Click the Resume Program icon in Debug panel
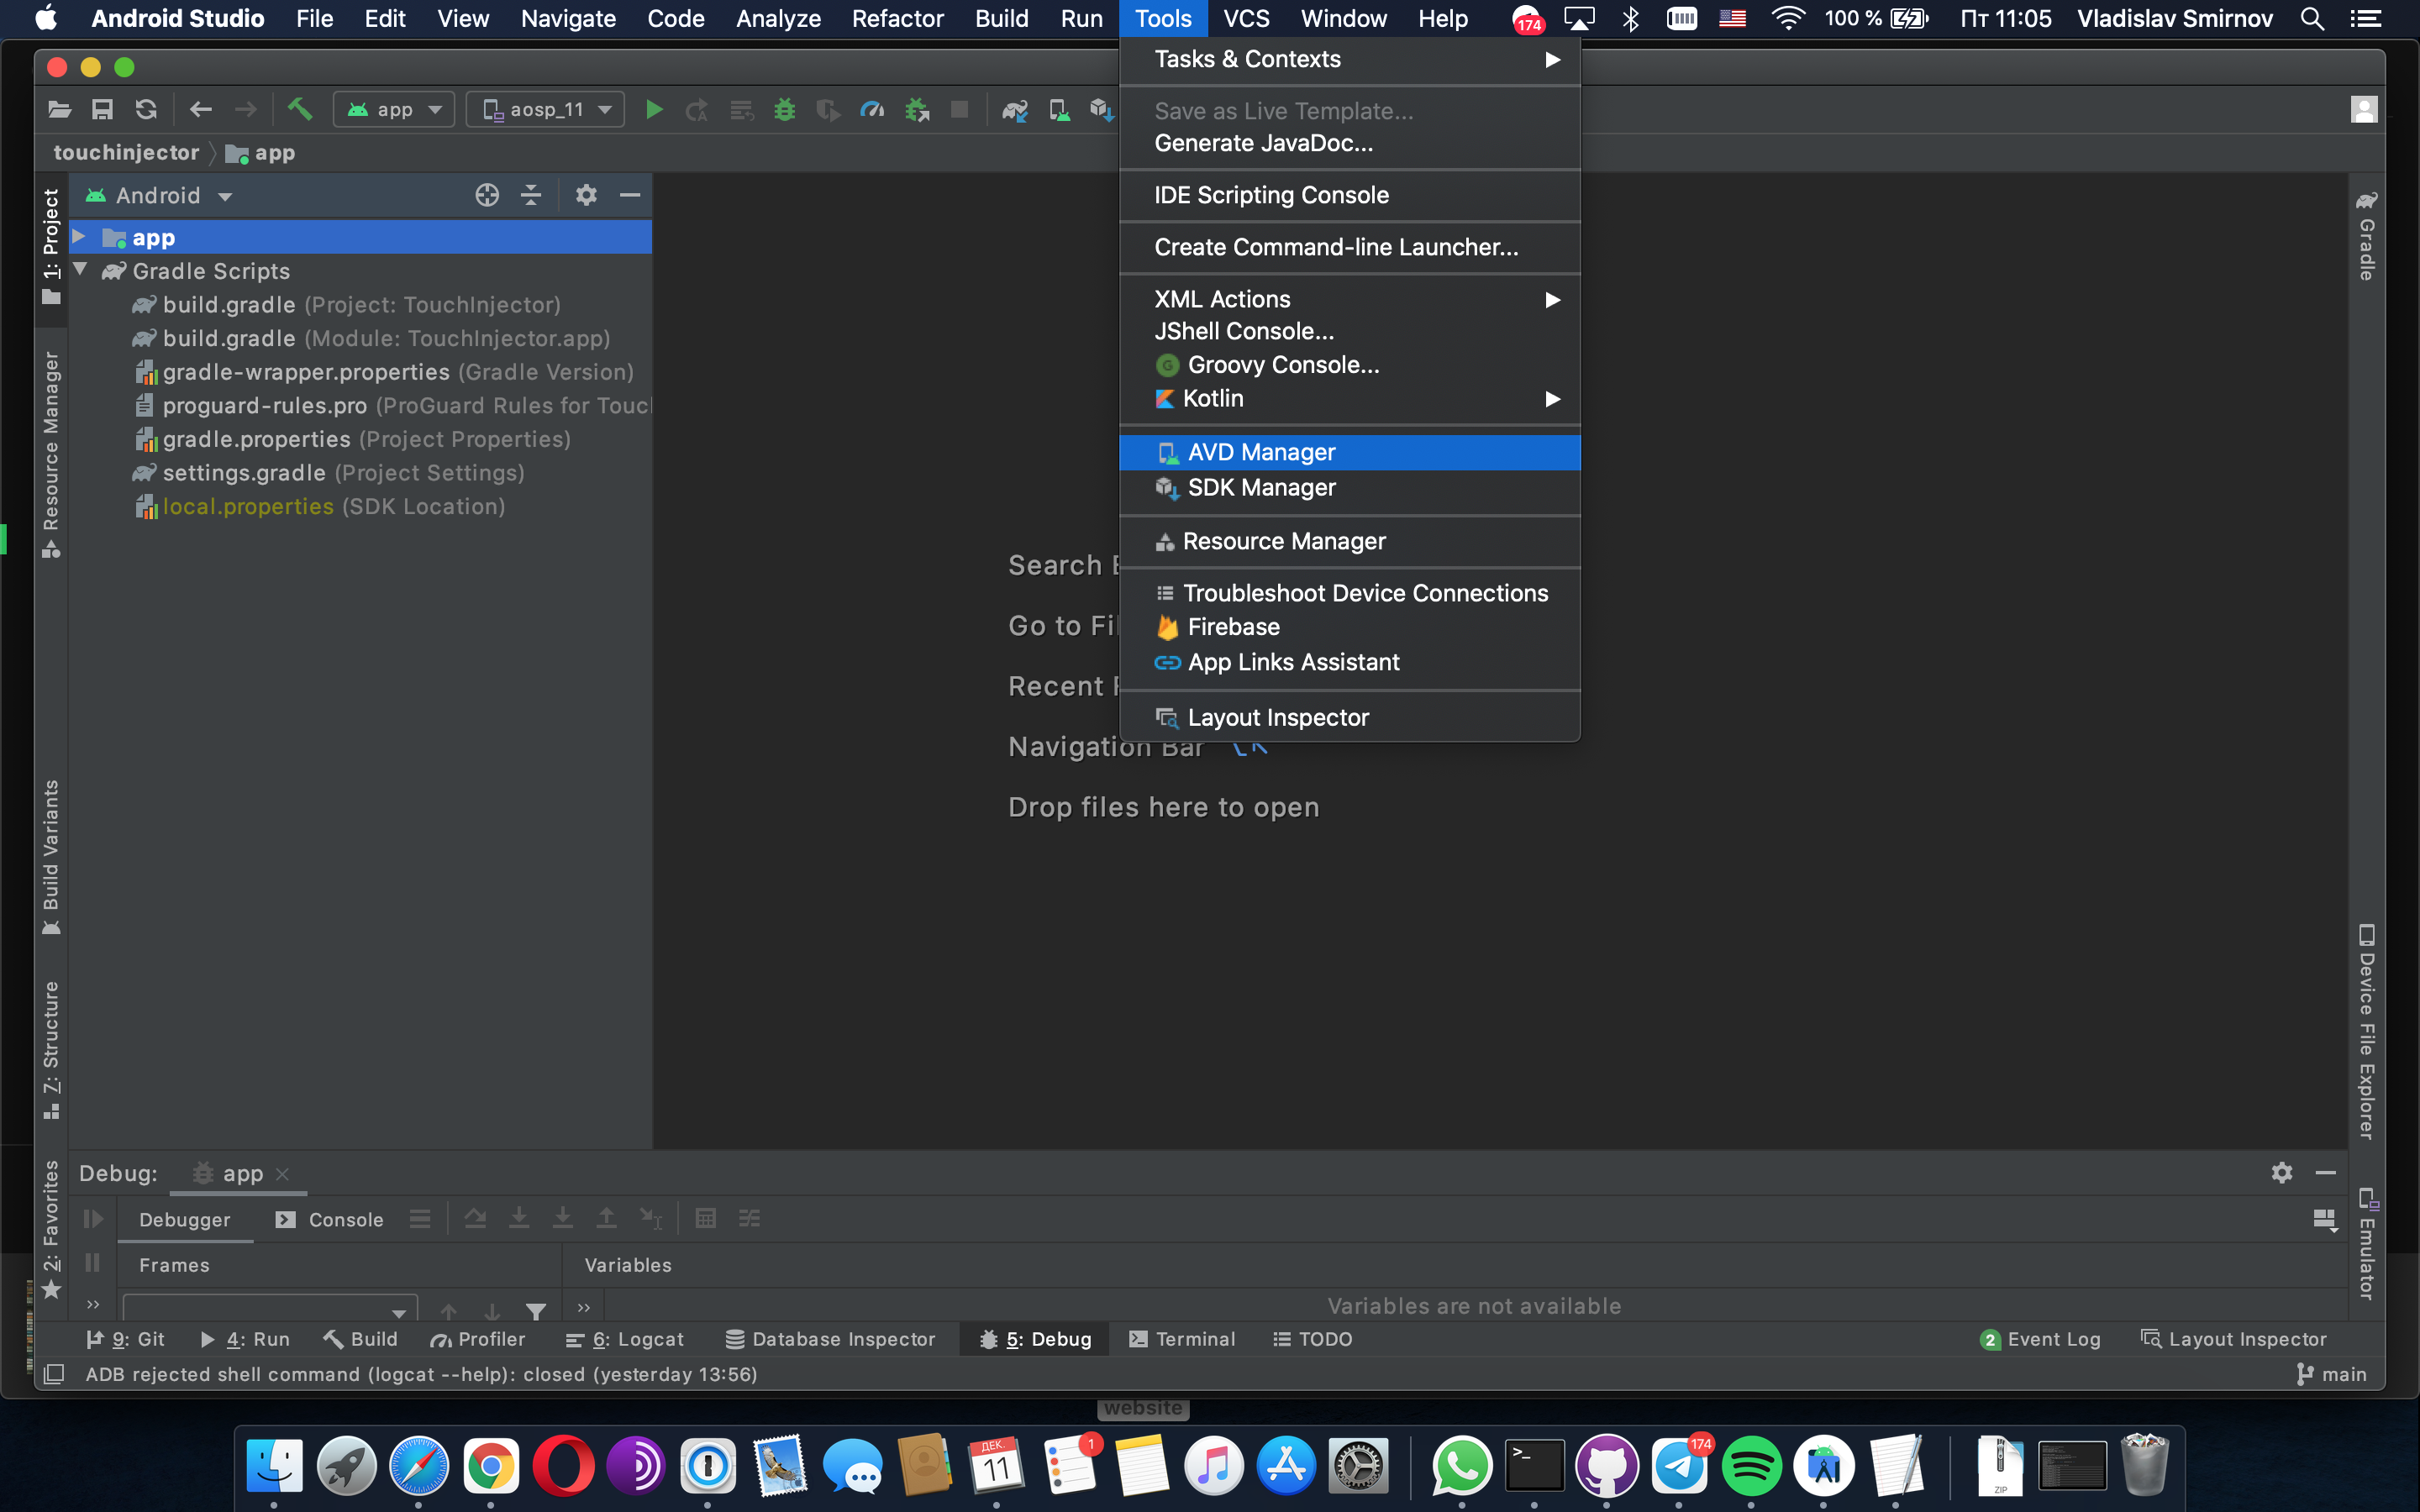This screenshot has width=2420, height=1512. 93,1218
